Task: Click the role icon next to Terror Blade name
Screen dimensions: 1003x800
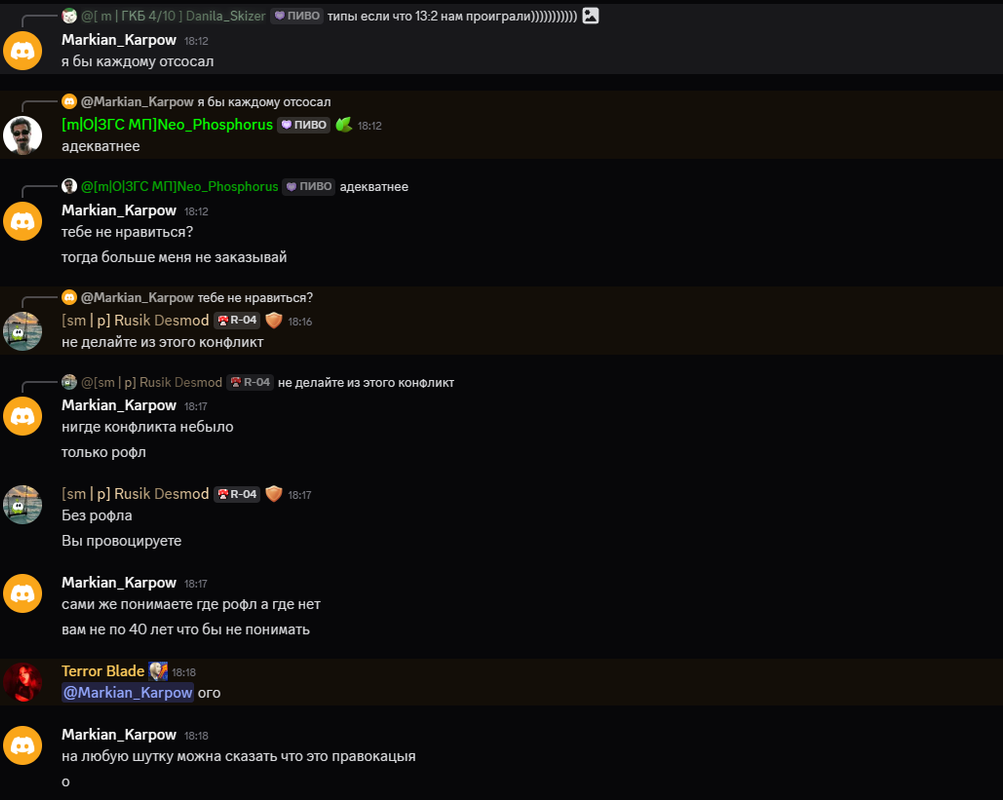Action: 158,671
